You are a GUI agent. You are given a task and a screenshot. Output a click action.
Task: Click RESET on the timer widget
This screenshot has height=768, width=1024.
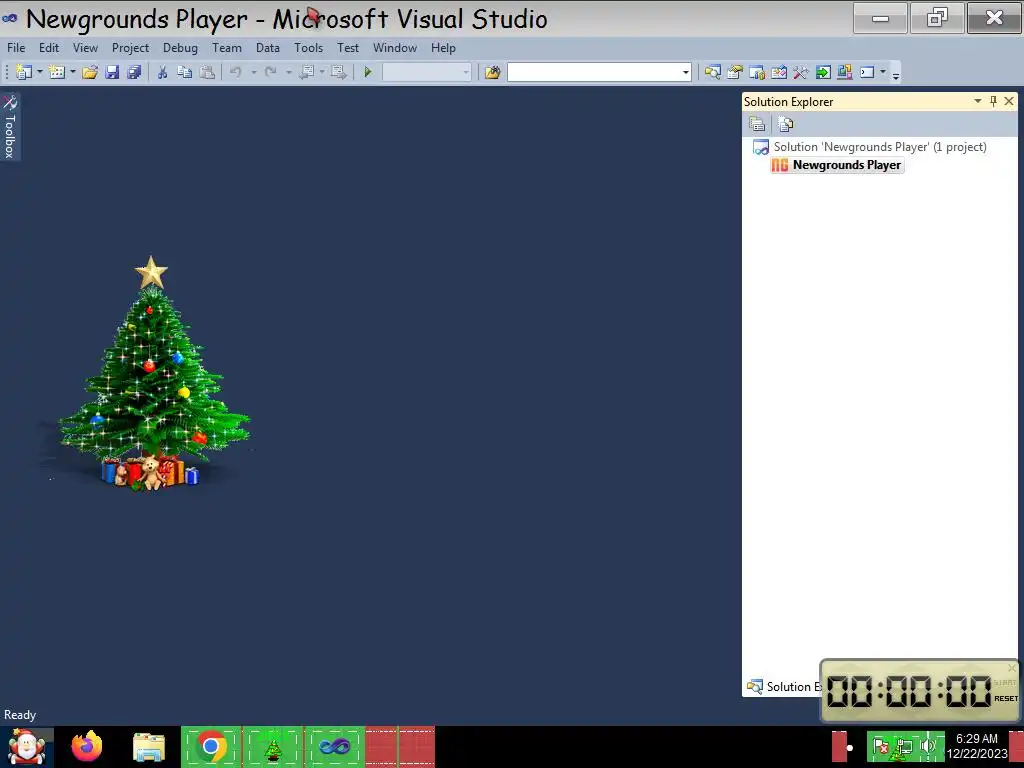pos(1006,699)
